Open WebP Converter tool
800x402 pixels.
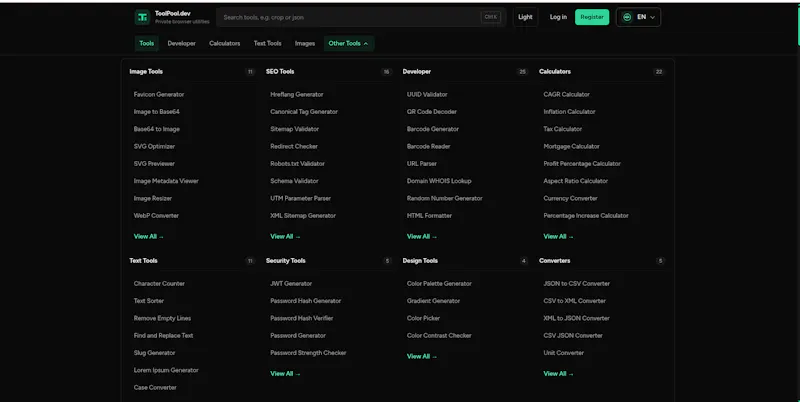click(x=156, y=216)
